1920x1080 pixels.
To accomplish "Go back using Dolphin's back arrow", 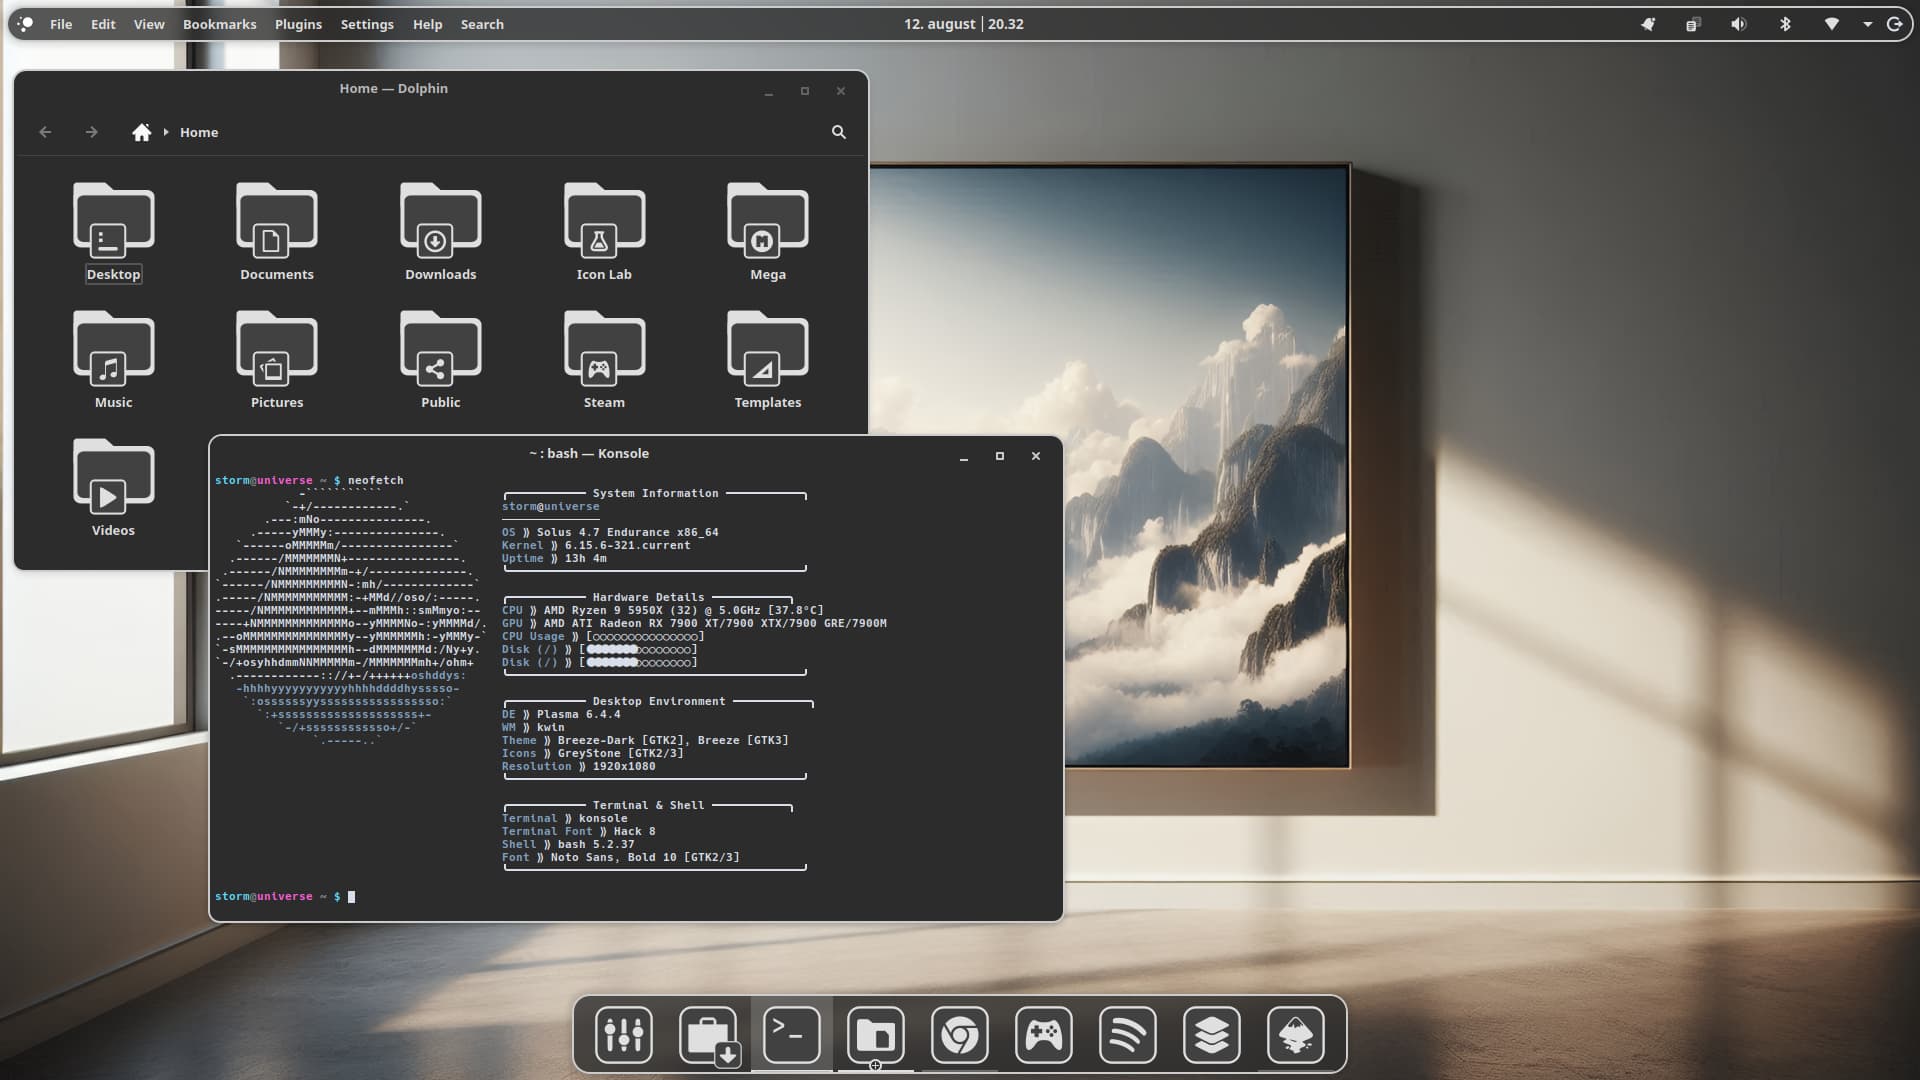I will click(45, 131).
